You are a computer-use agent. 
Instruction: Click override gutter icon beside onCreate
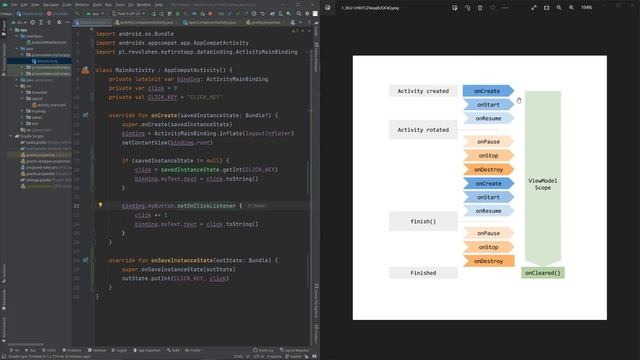[x=85, y=115]
